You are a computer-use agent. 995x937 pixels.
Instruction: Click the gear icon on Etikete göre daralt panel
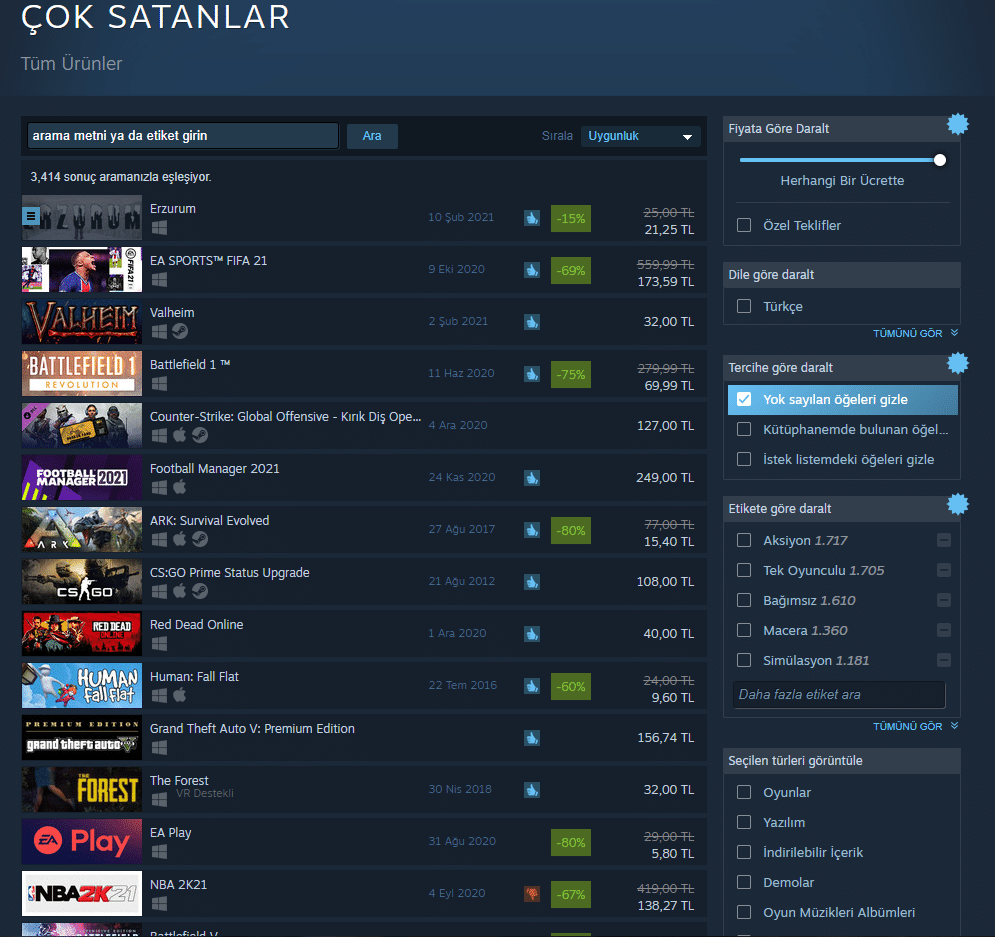coord(958,504)
